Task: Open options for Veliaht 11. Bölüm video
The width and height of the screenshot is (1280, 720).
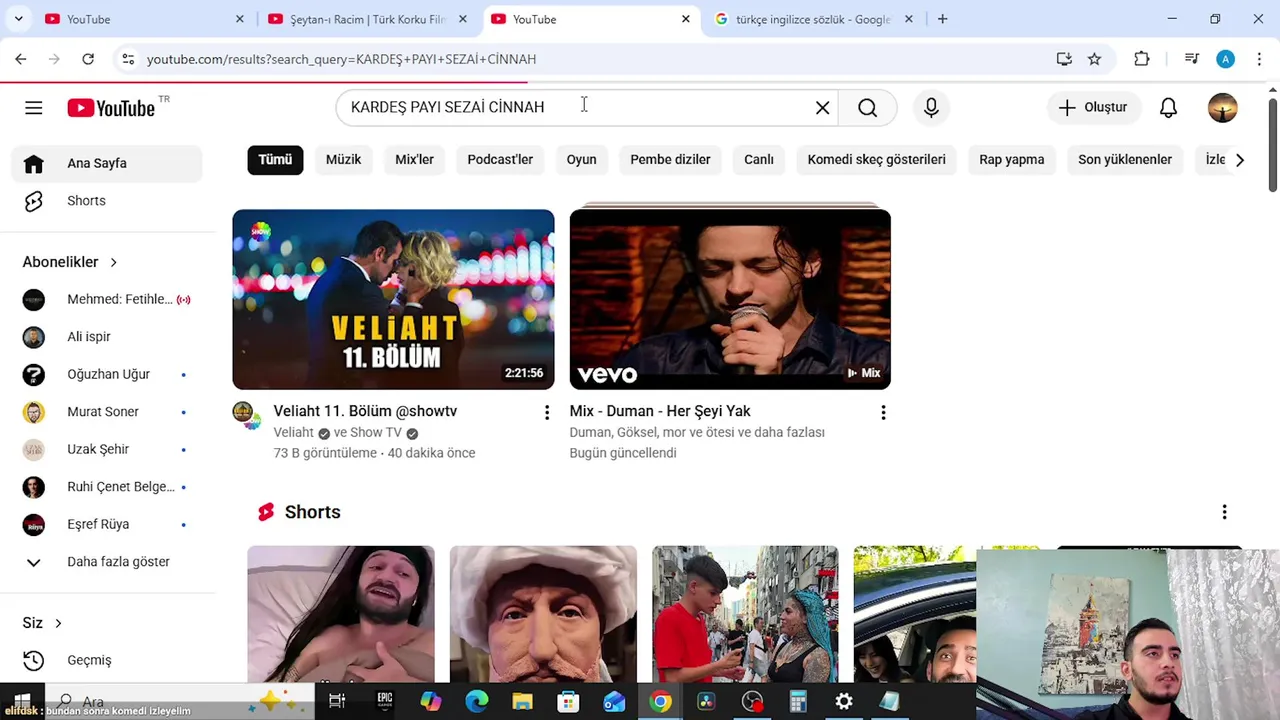Action: 547,412
